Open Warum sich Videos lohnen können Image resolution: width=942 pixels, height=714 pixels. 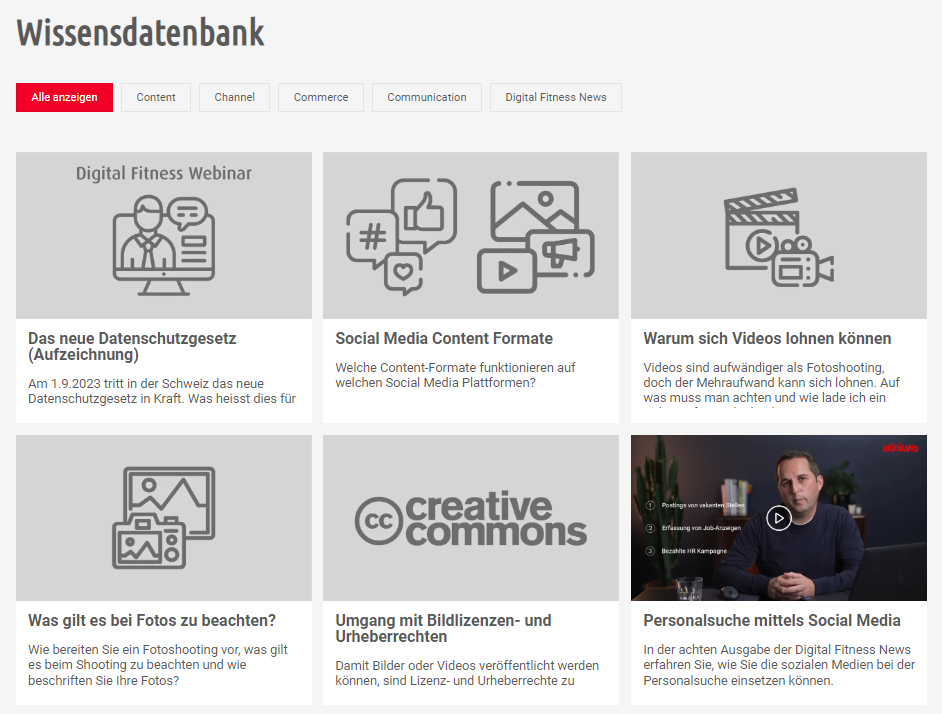pyautogui.click(x=767, y=338)
